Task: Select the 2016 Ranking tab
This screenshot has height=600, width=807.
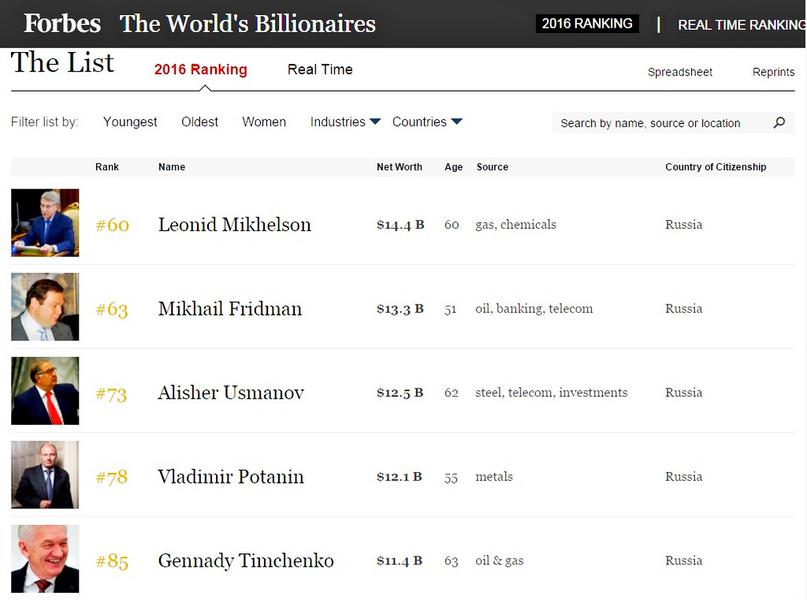Action: point(201,69)
